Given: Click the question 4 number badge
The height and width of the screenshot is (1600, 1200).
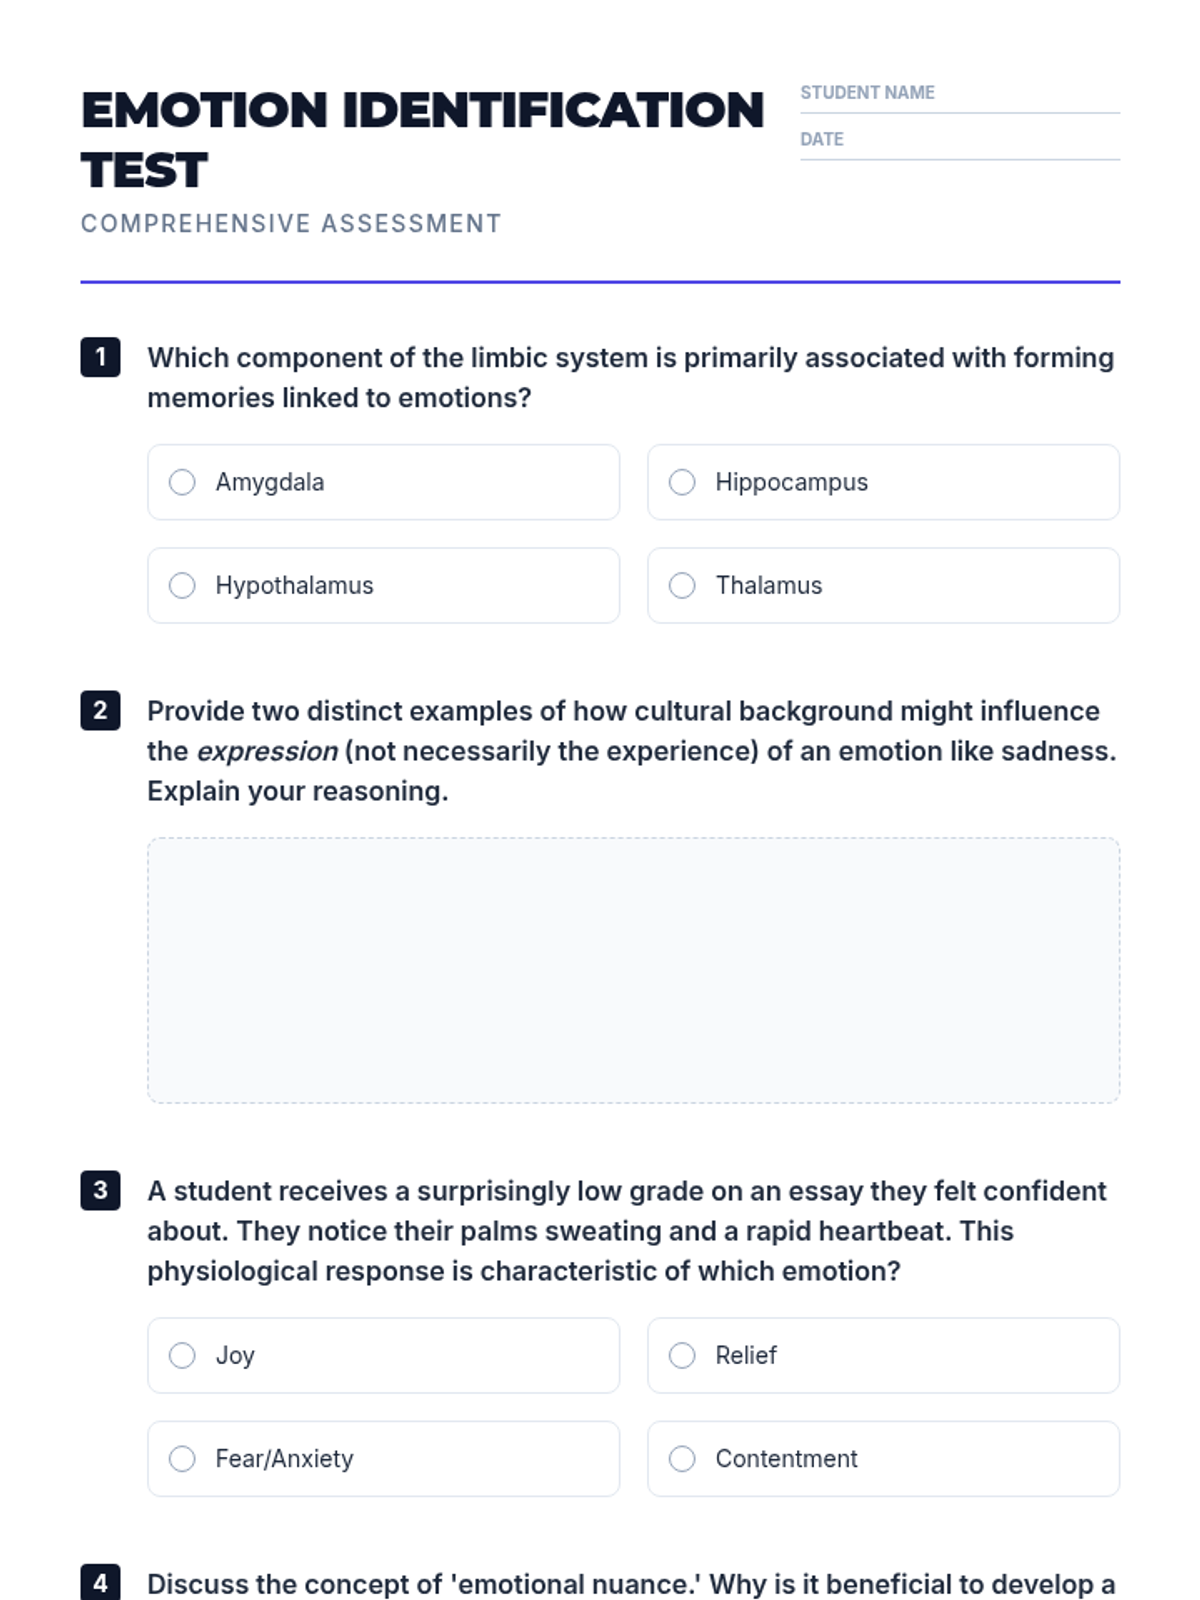Looking at the screenshot, I should point(100,1582).
